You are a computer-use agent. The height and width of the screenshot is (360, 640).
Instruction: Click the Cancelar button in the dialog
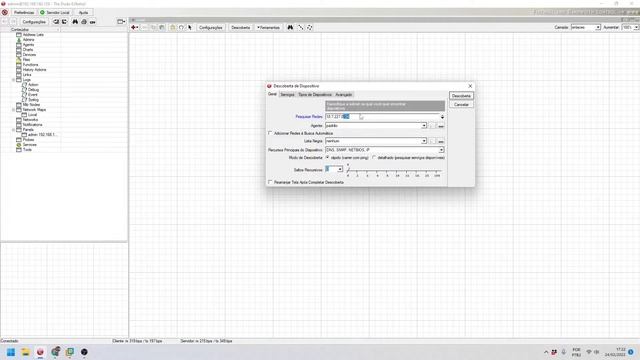pyautogui.click(x=461, y=105)
